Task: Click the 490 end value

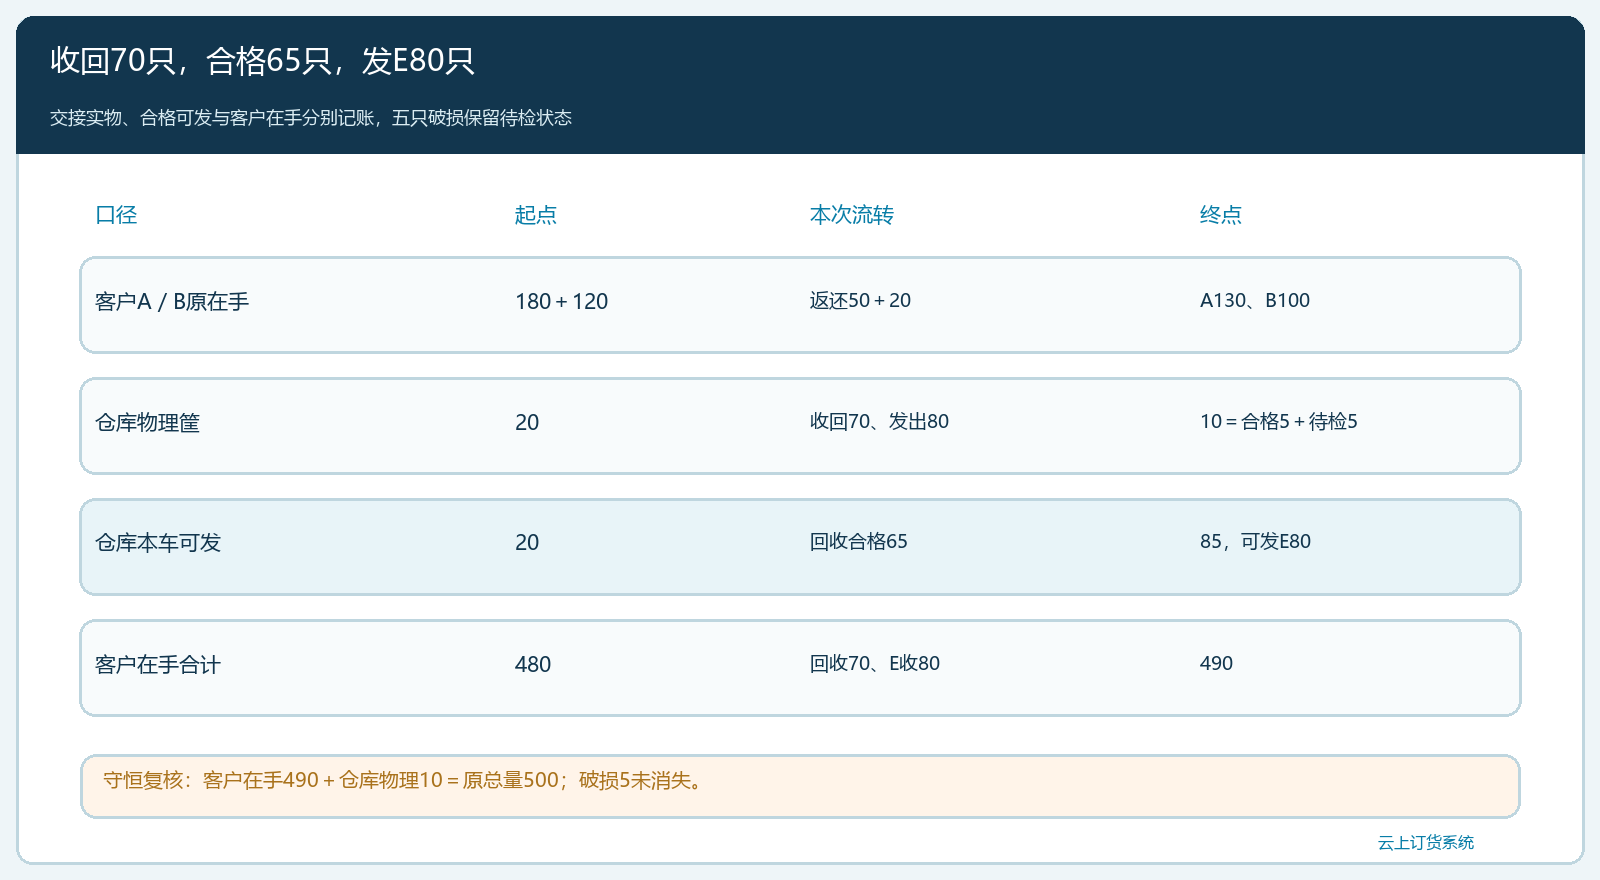Action: click(1216, 664)
